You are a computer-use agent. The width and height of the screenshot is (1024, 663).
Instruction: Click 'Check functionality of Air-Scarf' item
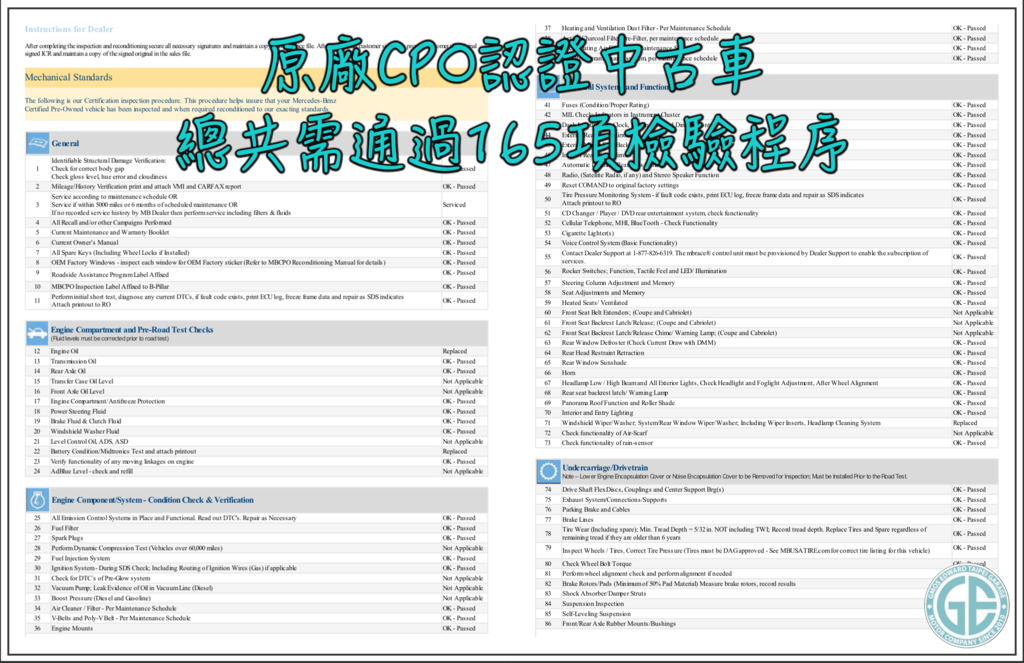point(605,433)
